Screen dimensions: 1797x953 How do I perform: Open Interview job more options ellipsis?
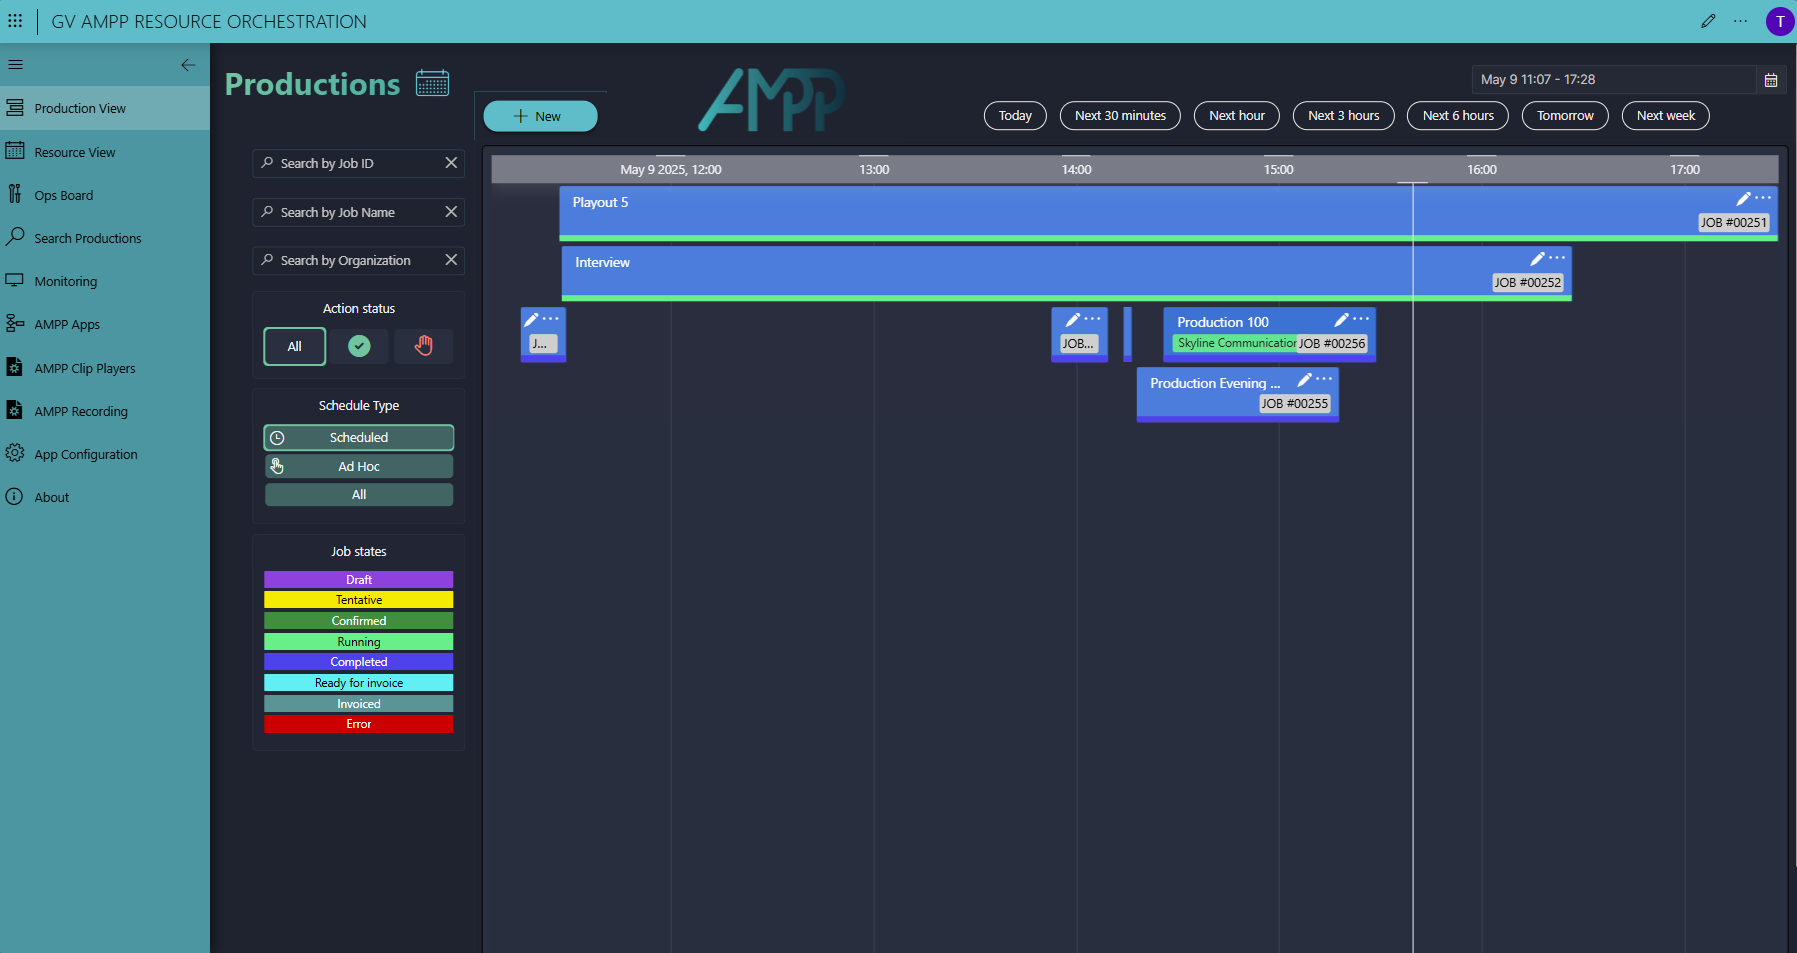1557,258
